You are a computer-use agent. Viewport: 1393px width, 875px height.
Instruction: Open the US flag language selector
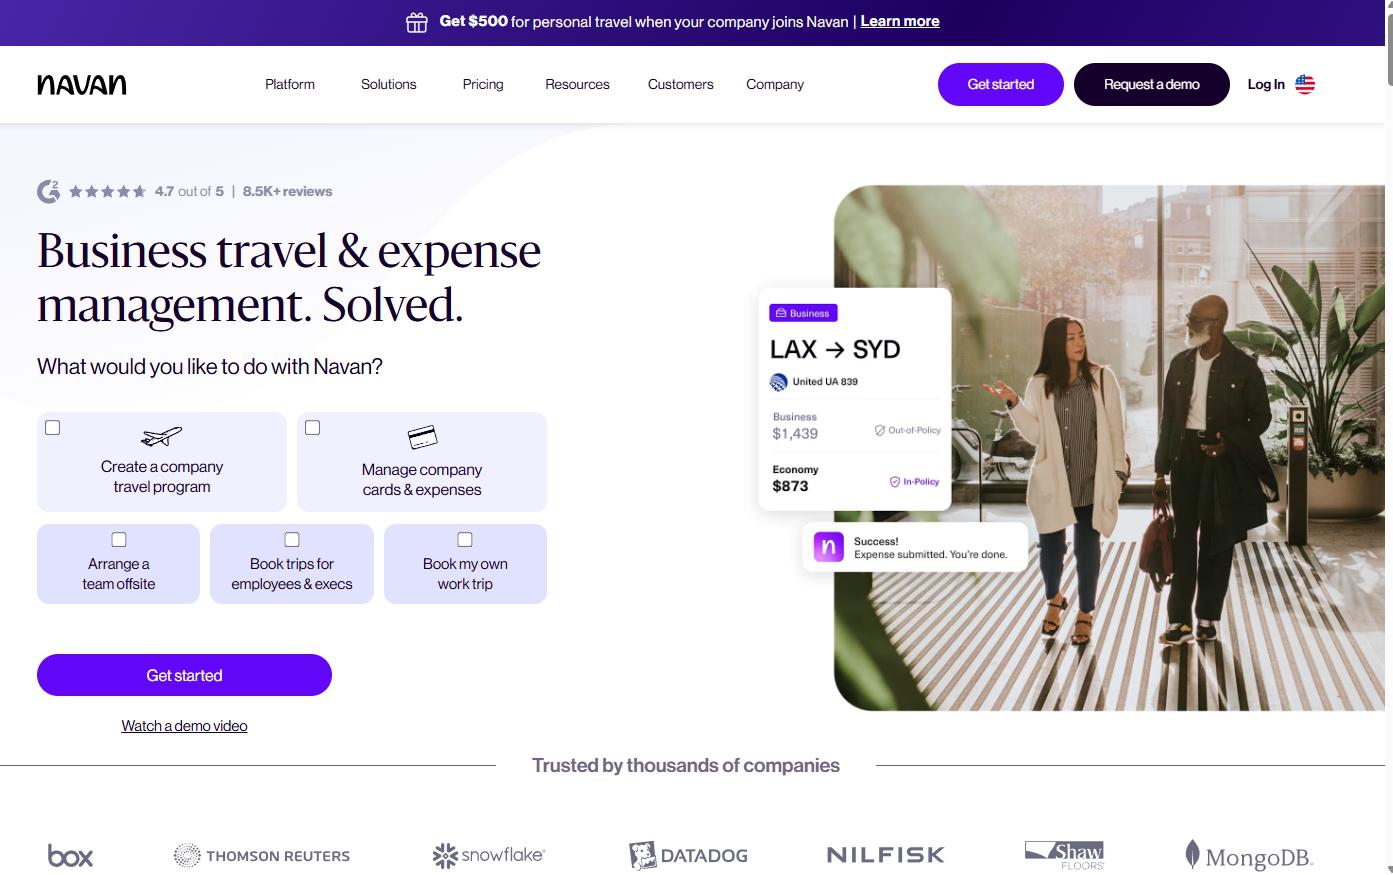click(x=1305, y=84)
